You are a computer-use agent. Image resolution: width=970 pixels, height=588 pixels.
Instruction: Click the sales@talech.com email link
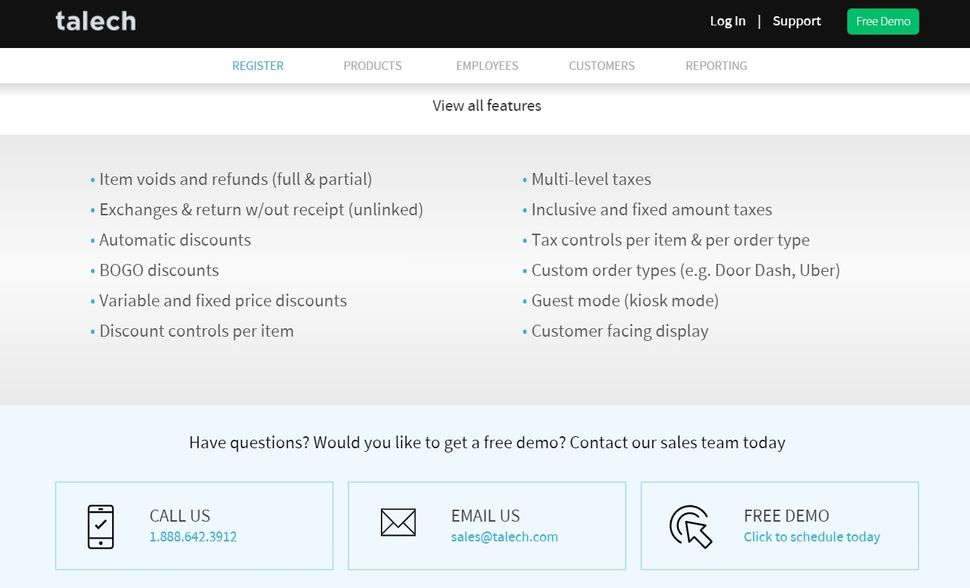504,537
